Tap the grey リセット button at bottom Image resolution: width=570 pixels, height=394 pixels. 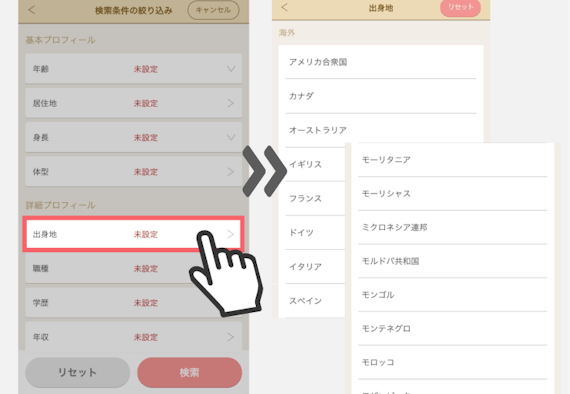click(x=77, y=372)
